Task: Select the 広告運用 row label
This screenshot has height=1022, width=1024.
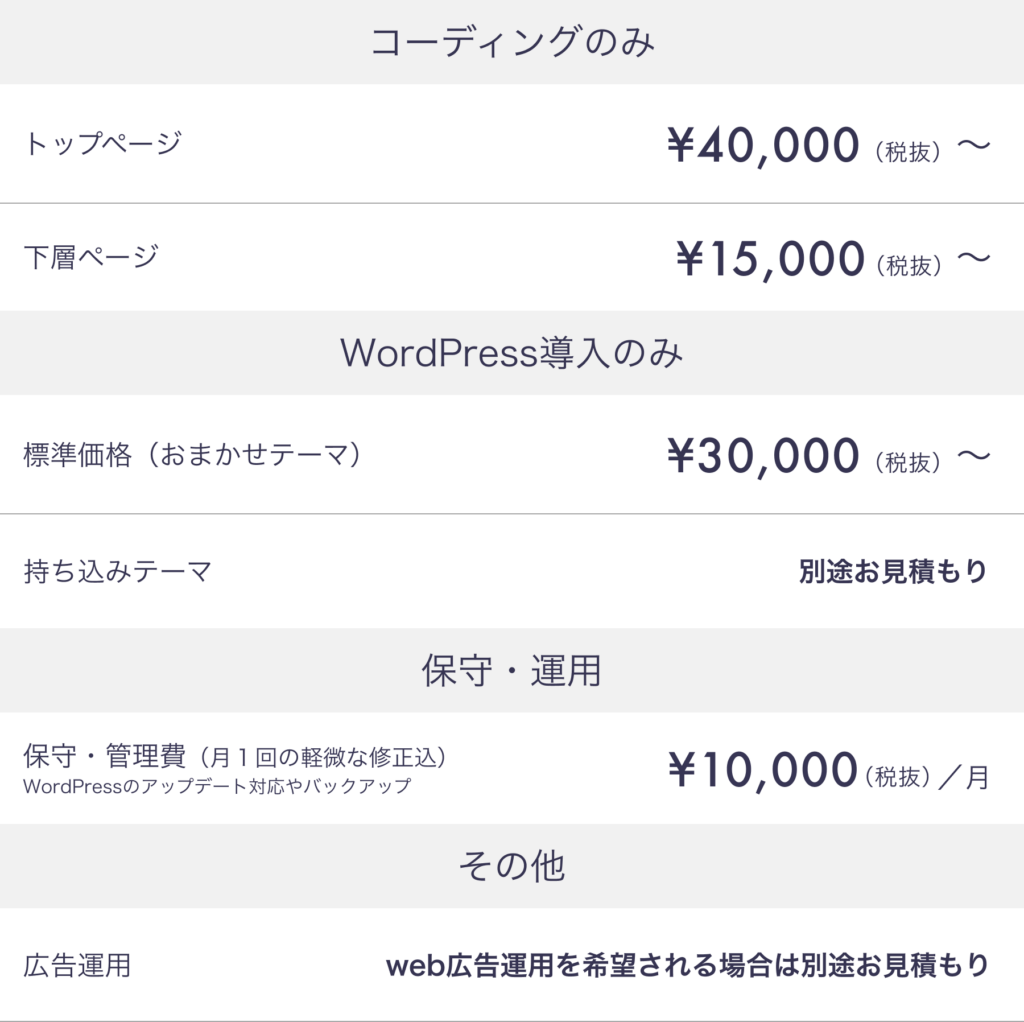Action: click(77, 966)
